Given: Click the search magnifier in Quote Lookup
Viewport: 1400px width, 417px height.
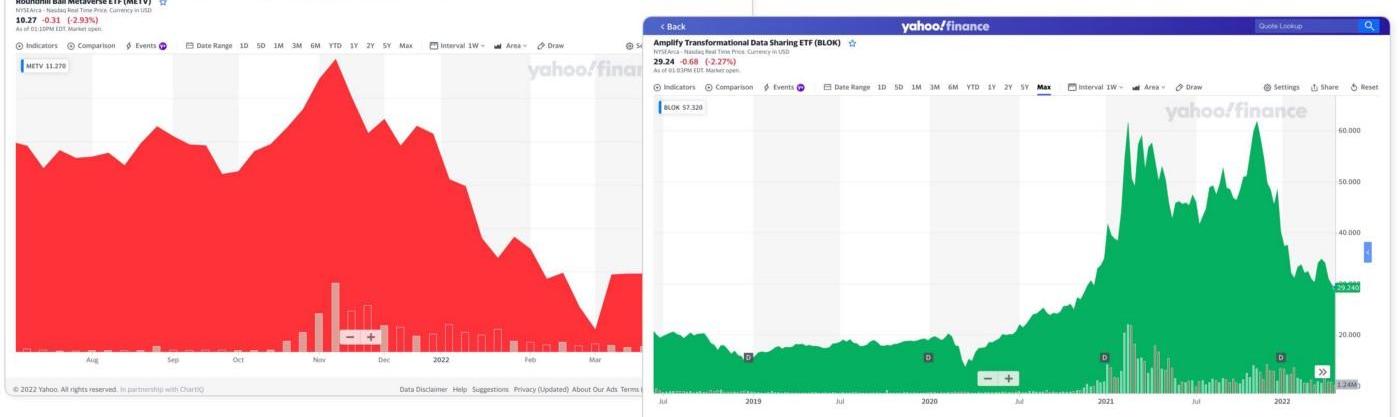Looking at the screenshot, I should click(x=1369, y=26).
